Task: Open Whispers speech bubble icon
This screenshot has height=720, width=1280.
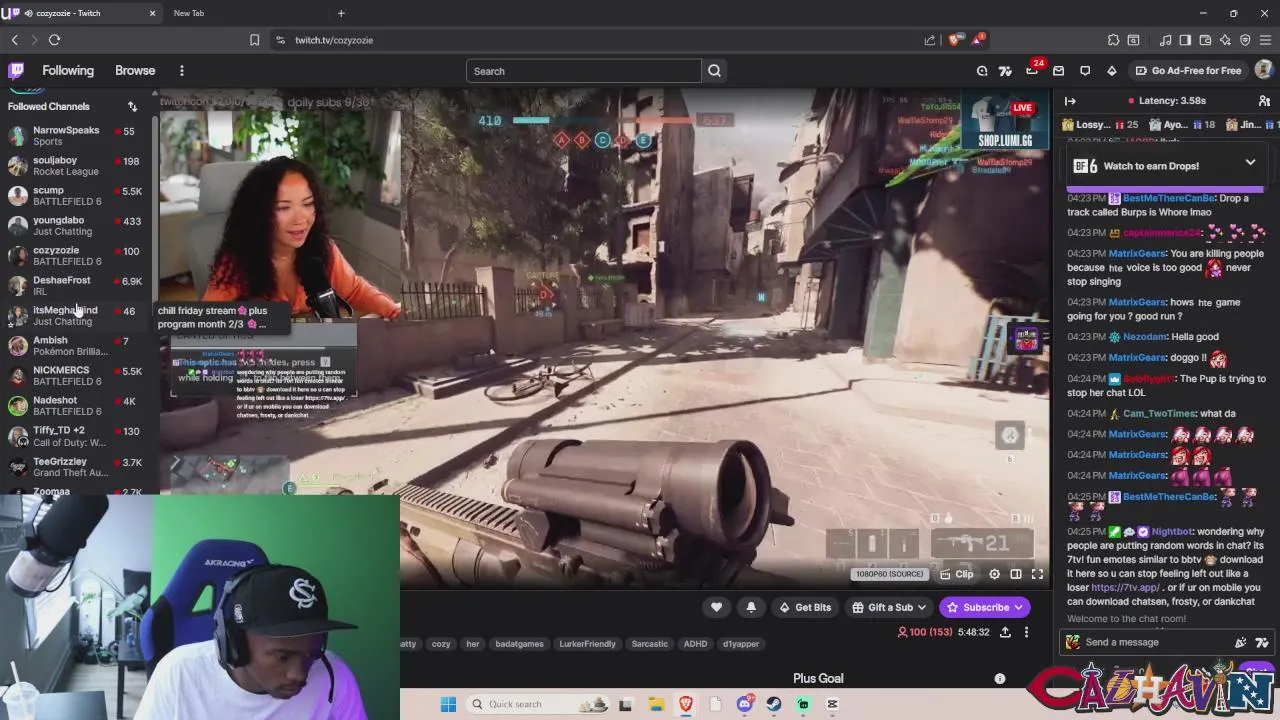Action: 1085,71
